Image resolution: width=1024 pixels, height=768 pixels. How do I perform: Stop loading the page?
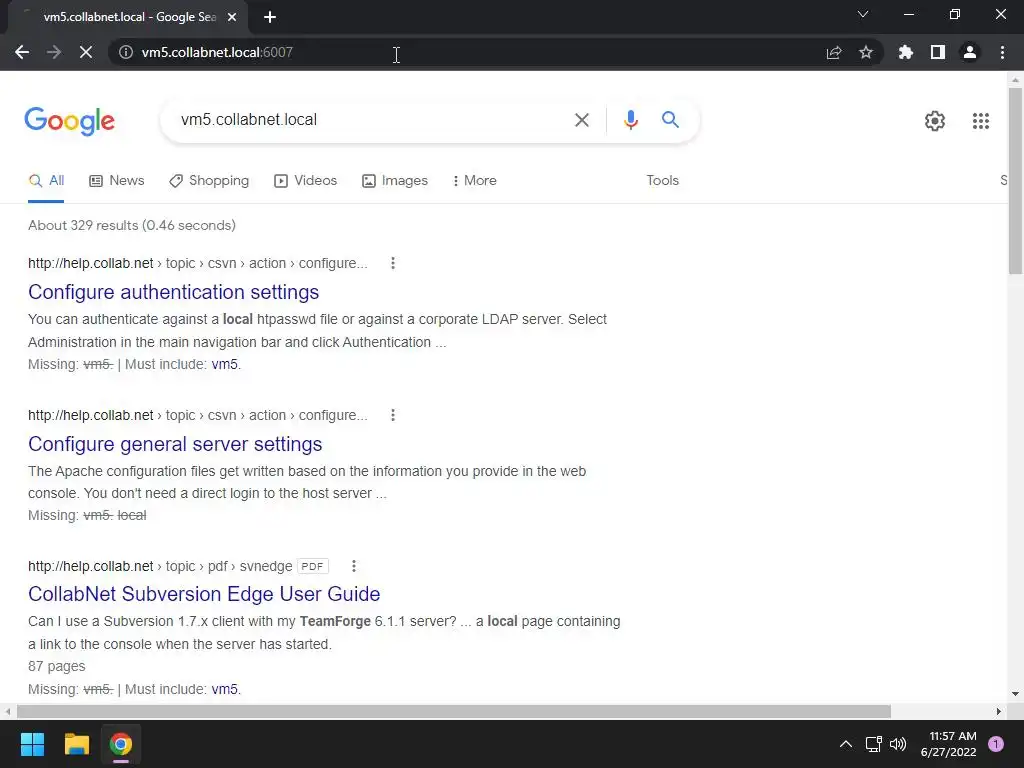pyautogui.click(x=86, y=52)
